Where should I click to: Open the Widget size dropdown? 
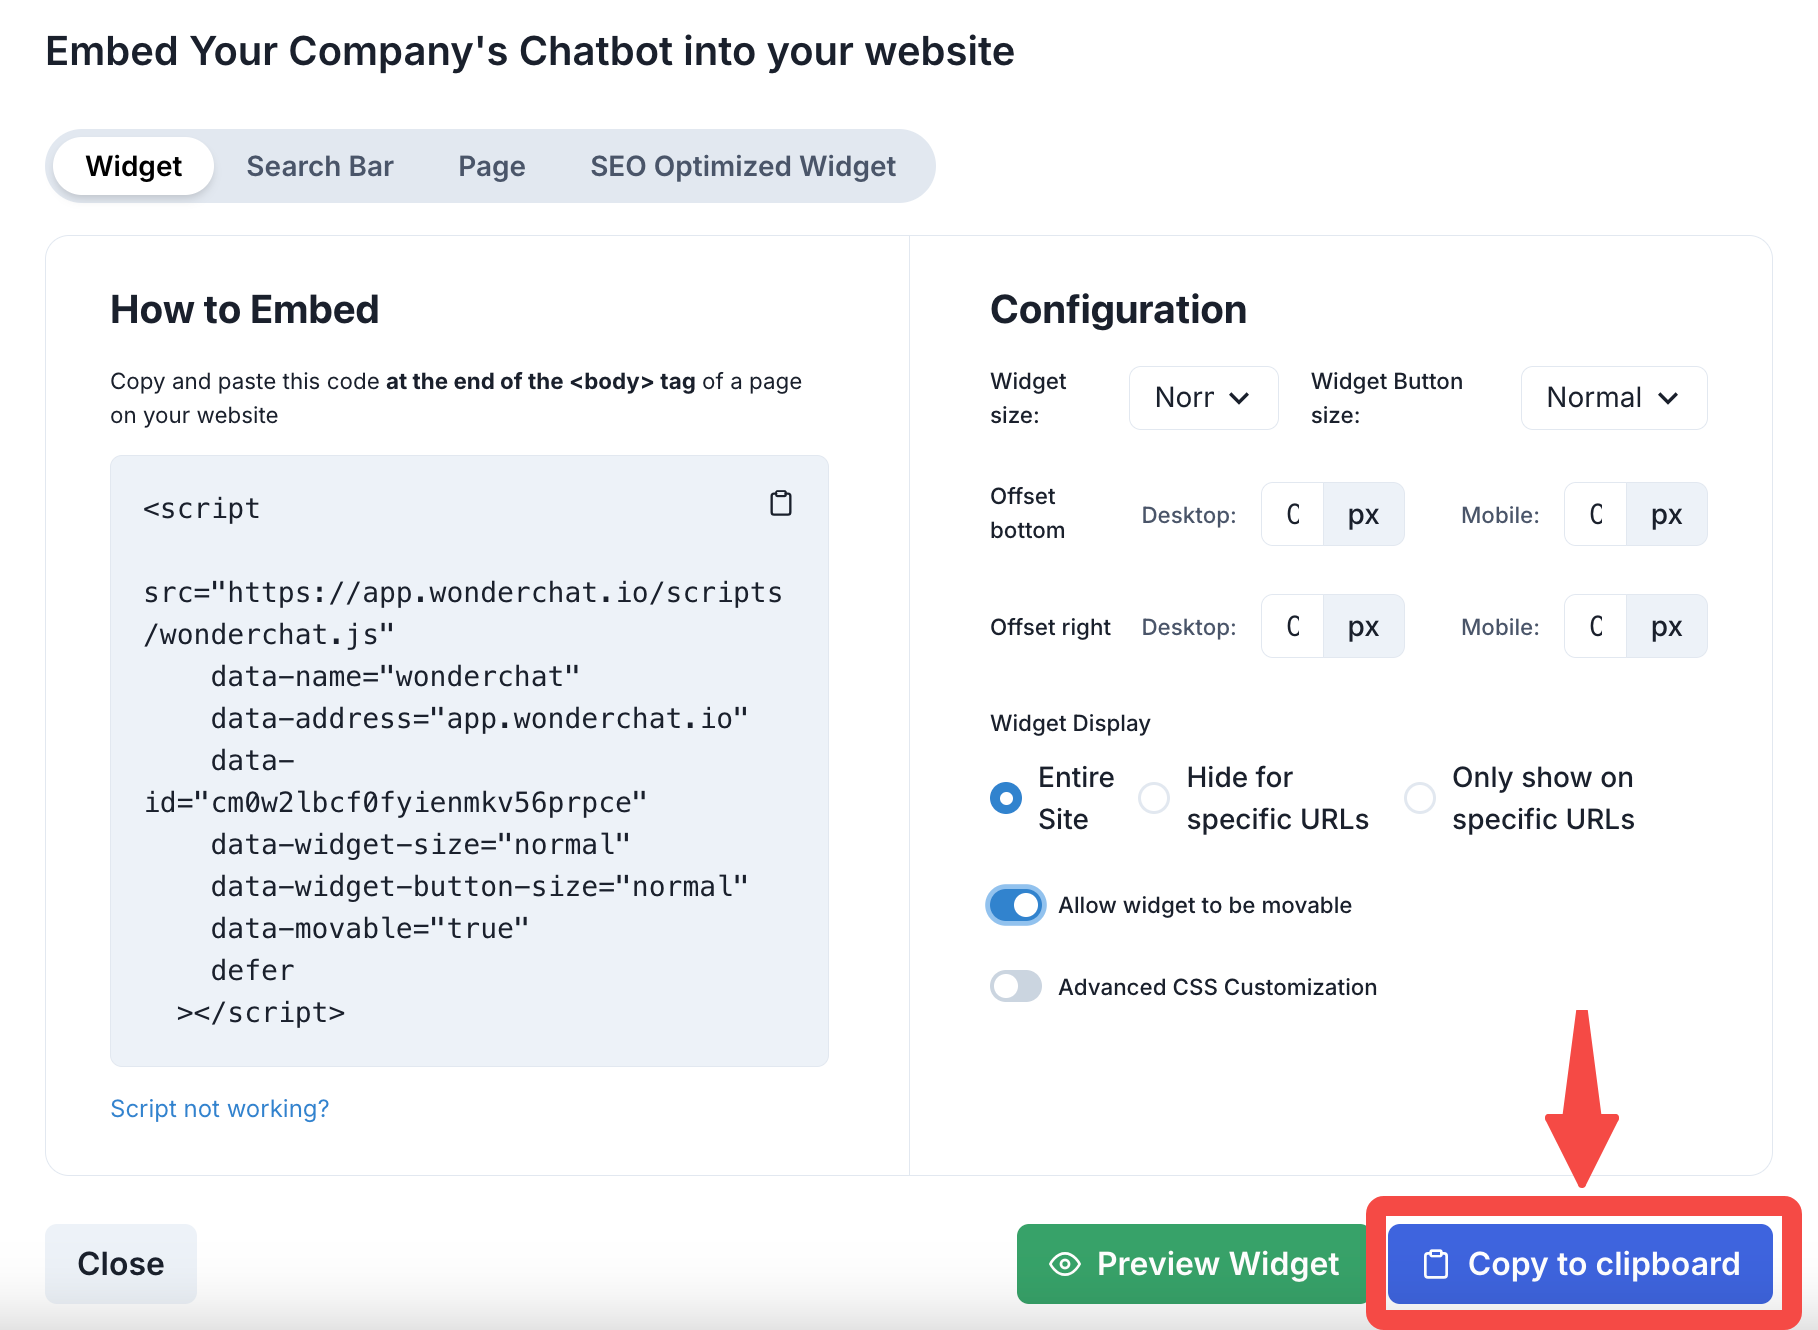tap(1203, 398)
